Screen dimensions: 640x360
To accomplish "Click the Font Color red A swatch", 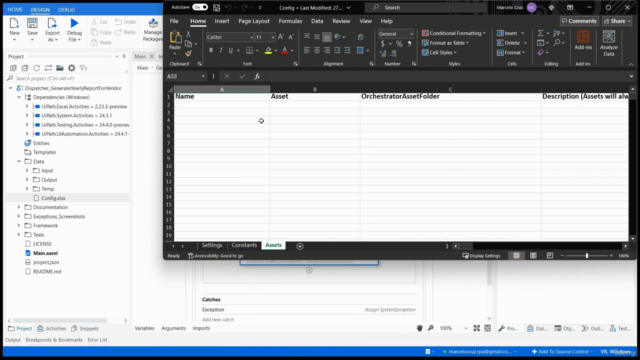I will click(285, 51).
